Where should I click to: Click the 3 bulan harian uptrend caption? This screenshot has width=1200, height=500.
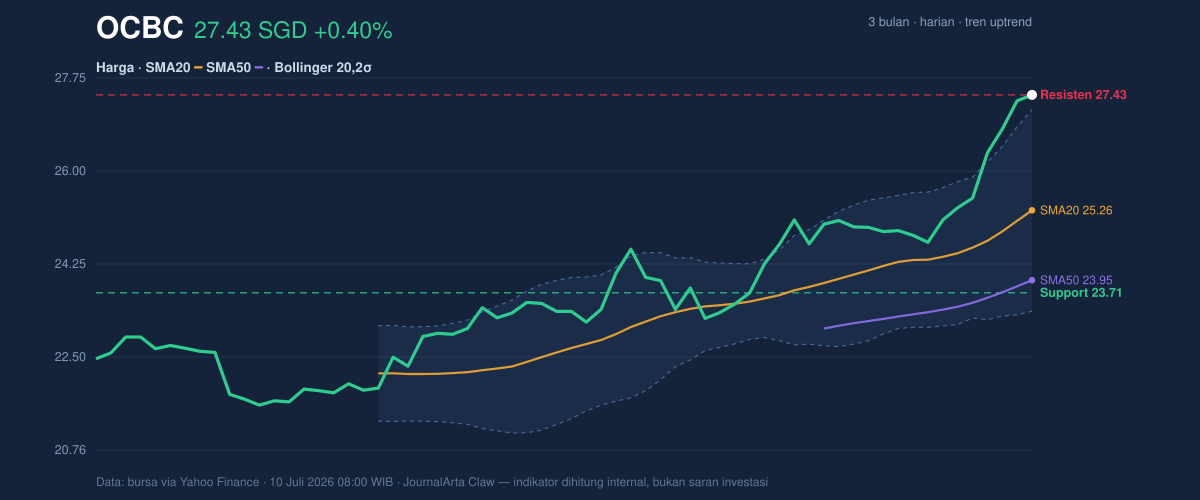point(950,22)
